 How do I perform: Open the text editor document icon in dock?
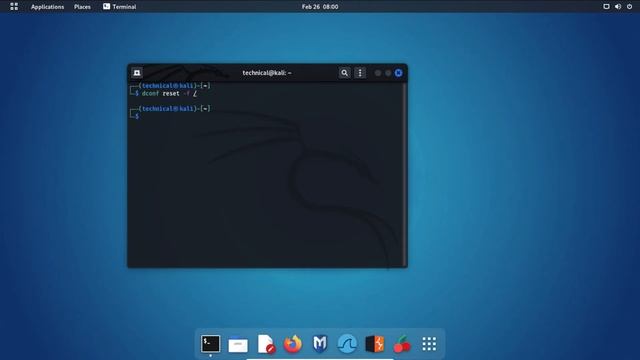click(x=266, y=344)
